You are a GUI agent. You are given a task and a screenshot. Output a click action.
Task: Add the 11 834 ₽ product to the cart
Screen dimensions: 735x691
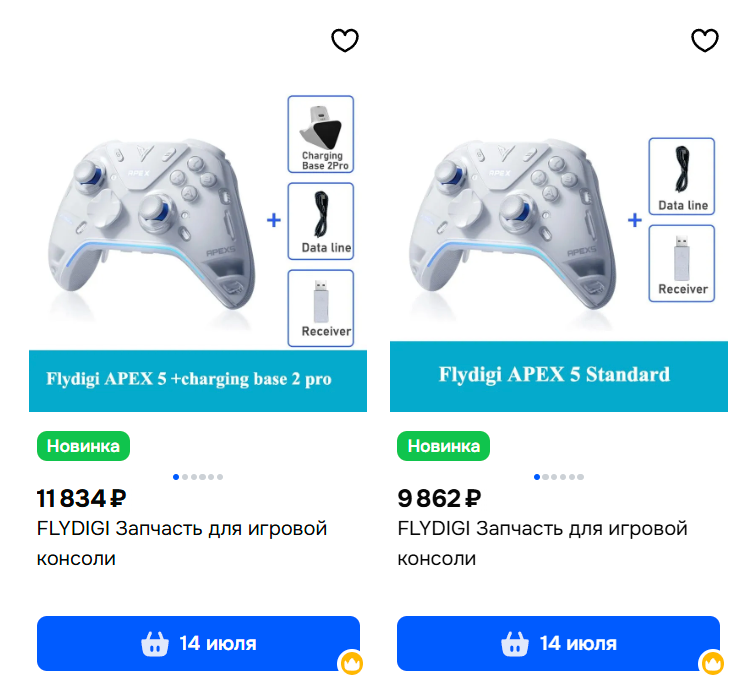(x=198, y=643)
